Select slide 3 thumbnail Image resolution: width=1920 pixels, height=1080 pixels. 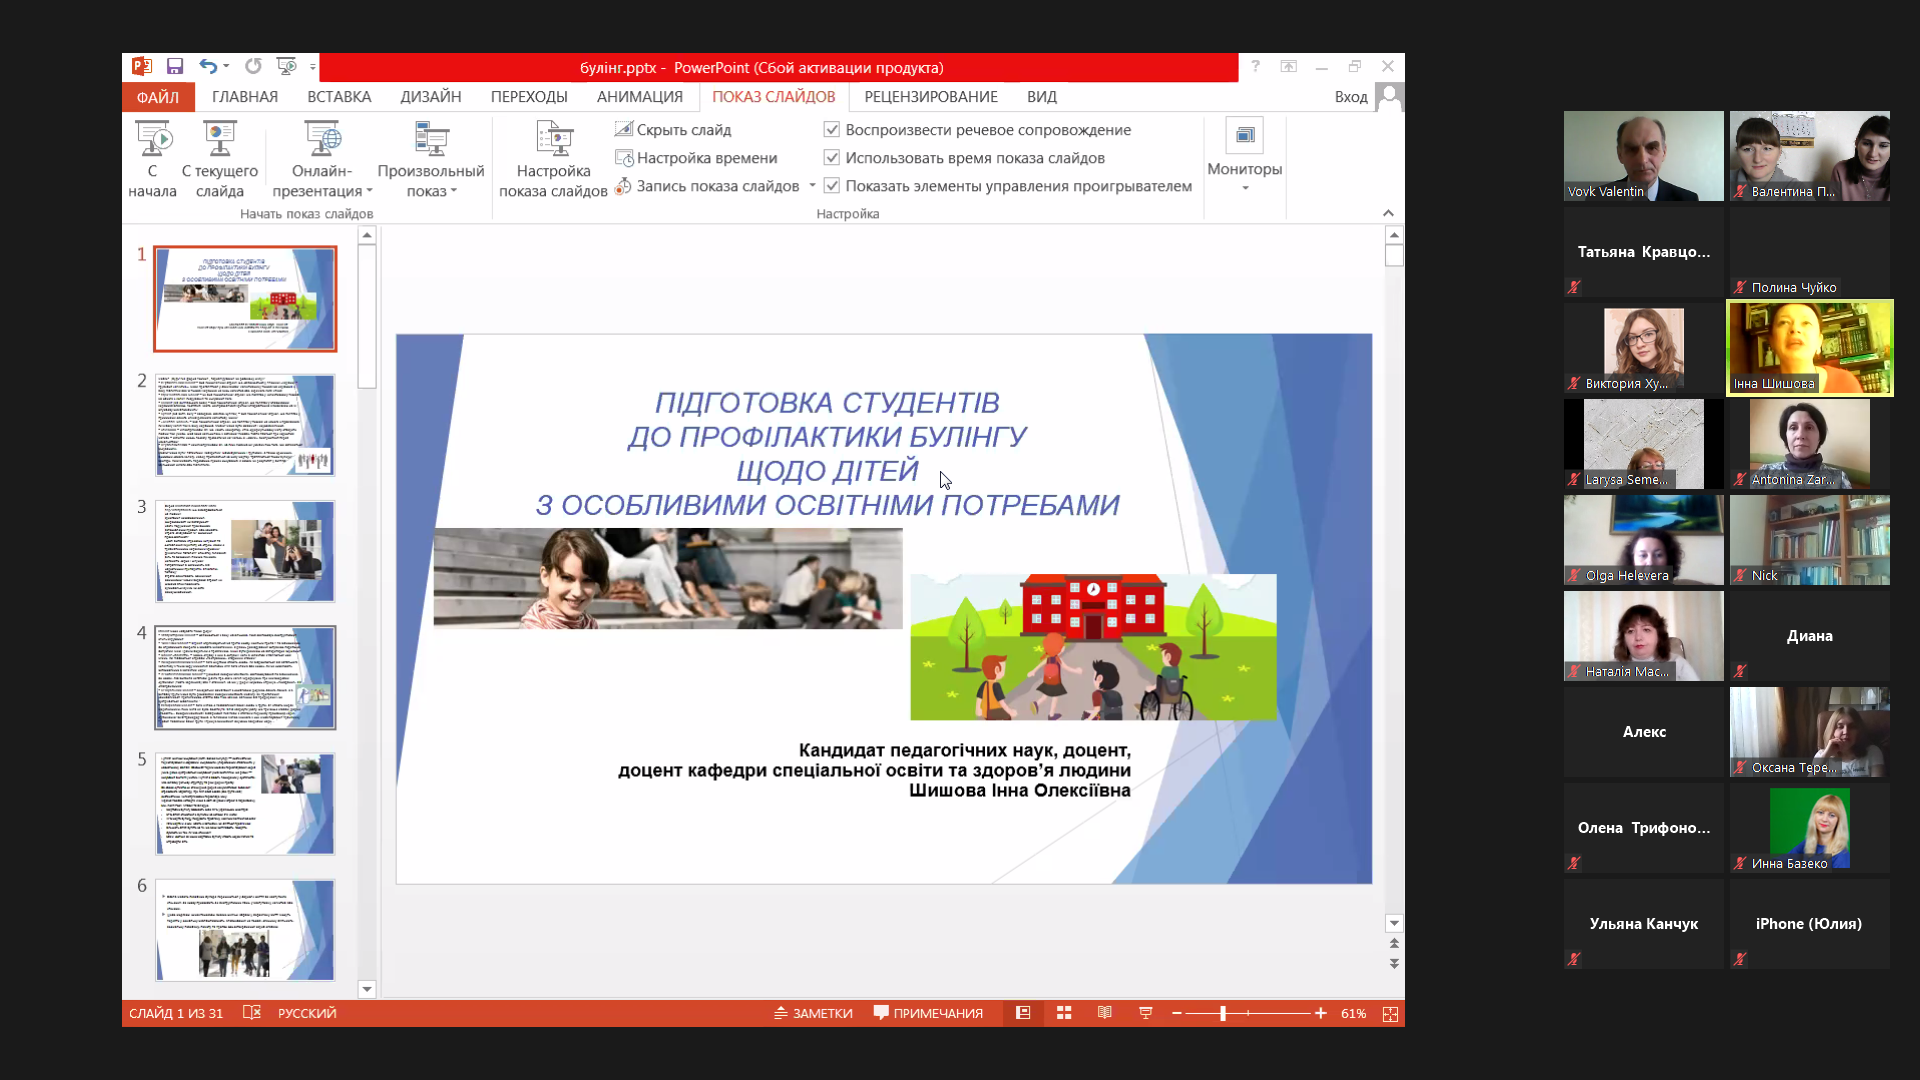[x=245, y=551]
